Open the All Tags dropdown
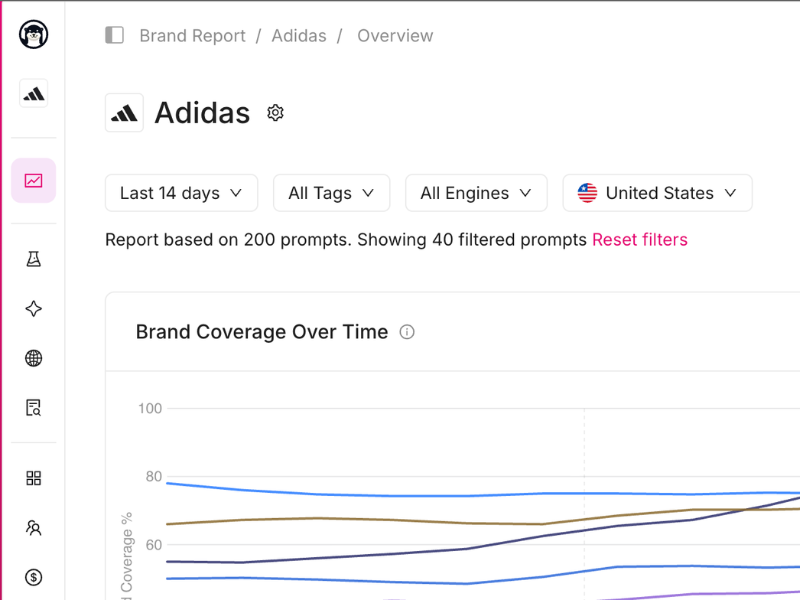The width and height of the screenshot is (800, 600). pyautogui.click(x=332, y=193)
